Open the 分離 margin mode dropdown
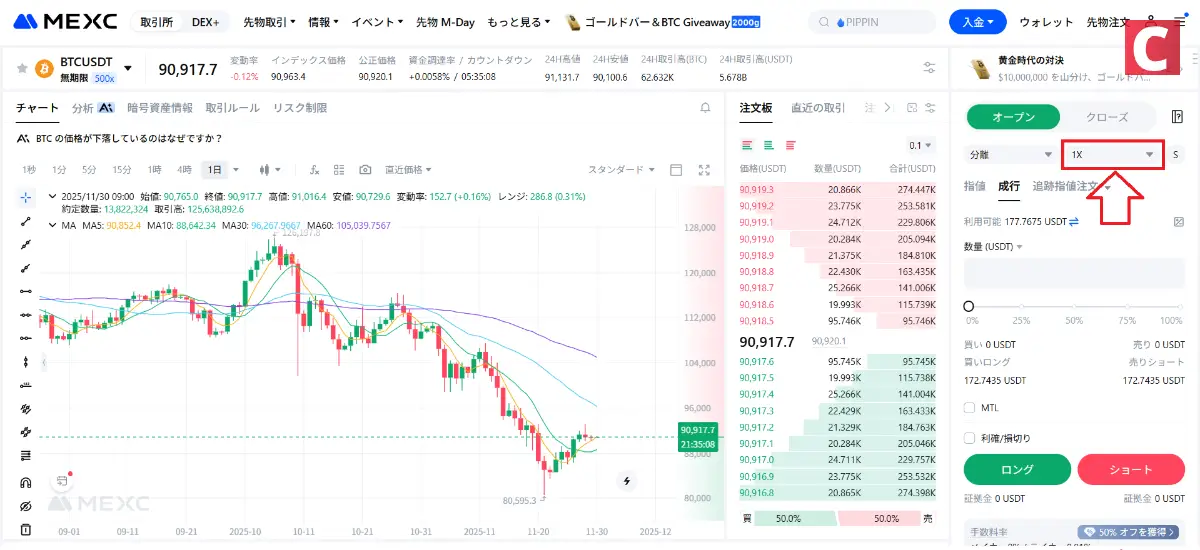The image size is (1200, 550). (x=1010, y=155)
